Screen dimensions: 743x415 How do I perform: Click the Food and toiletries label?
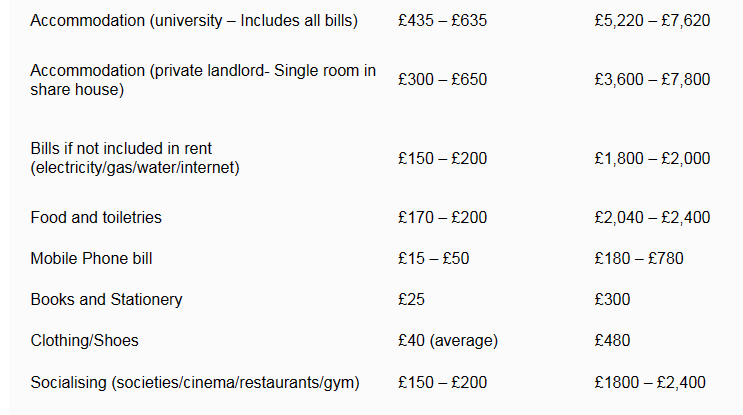(x=96, y=217)
